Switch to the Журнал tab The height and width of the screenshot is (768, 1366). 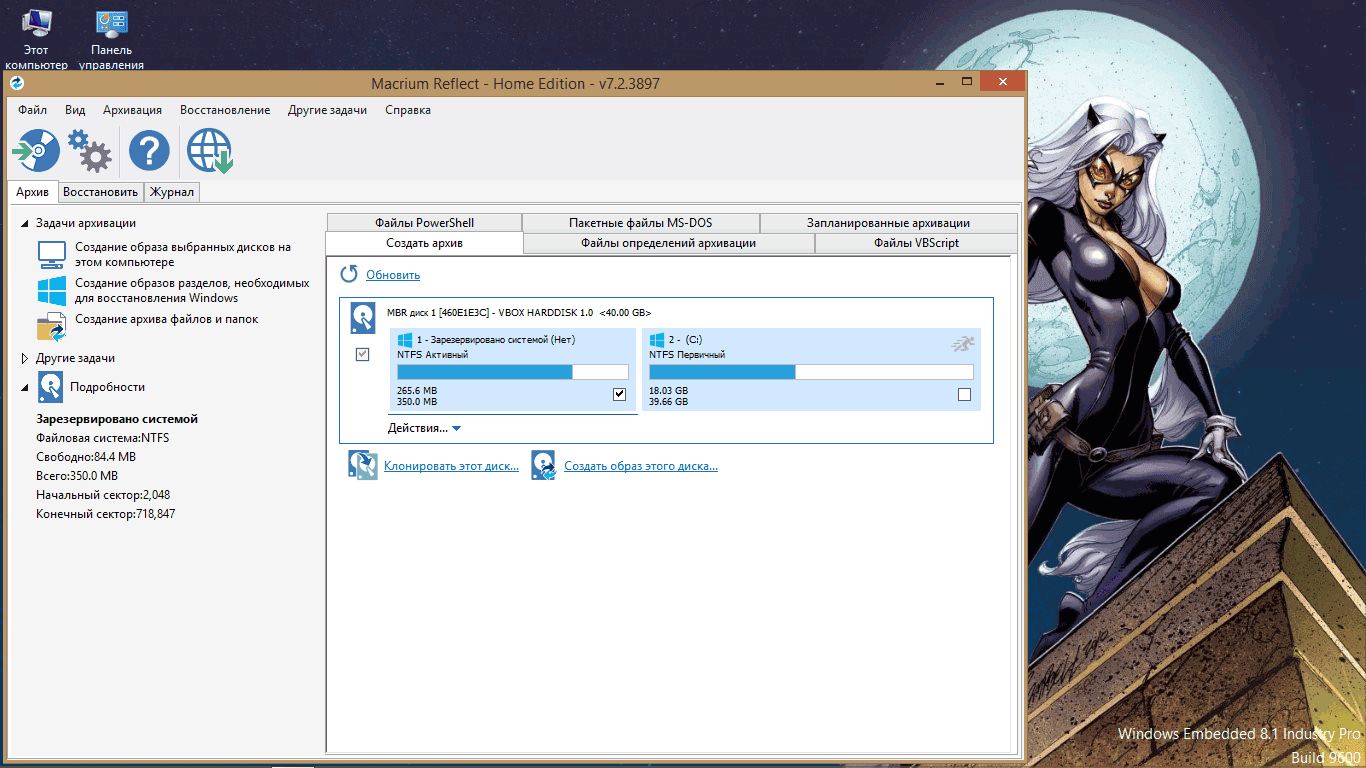[x=172, y=192]
